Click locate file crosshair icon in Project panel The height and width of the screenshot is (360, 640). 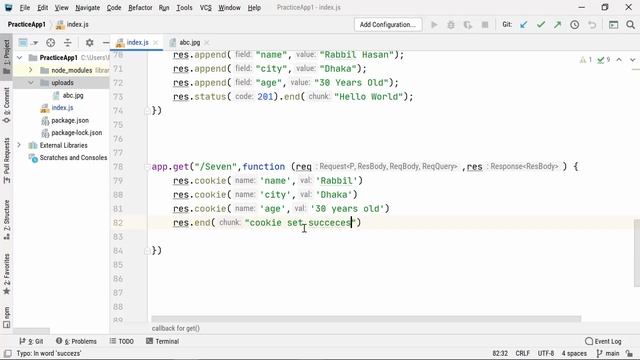[51, 42]
